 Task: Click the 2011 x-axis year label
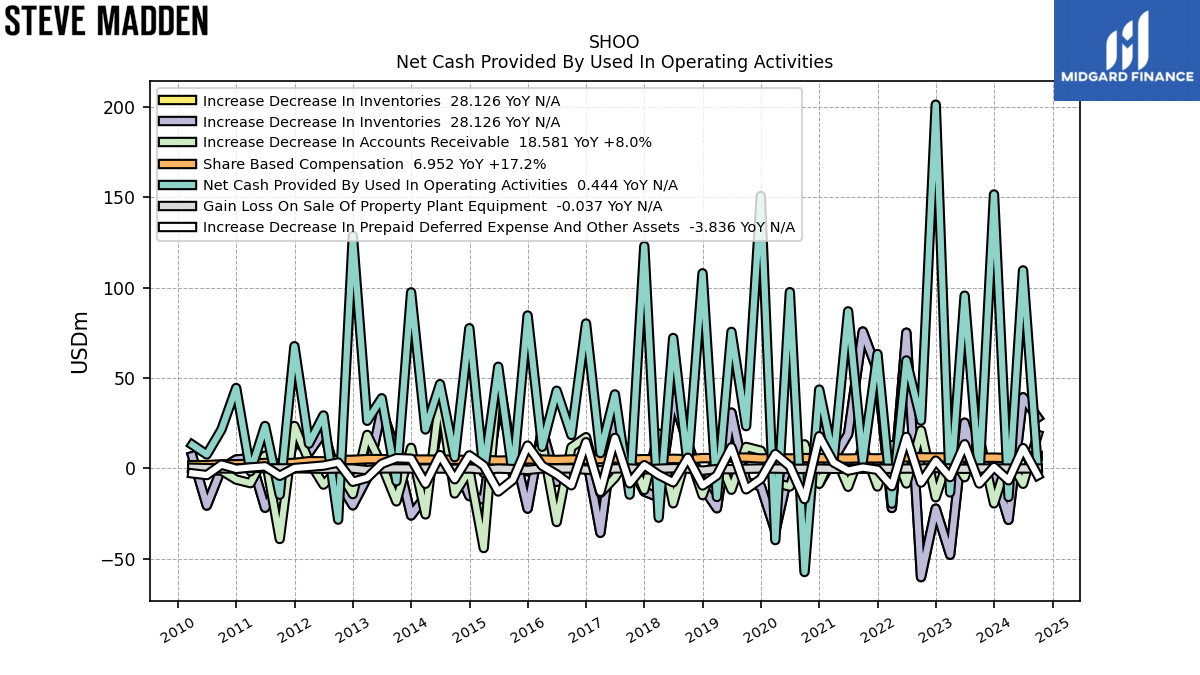tap(234, 628)
